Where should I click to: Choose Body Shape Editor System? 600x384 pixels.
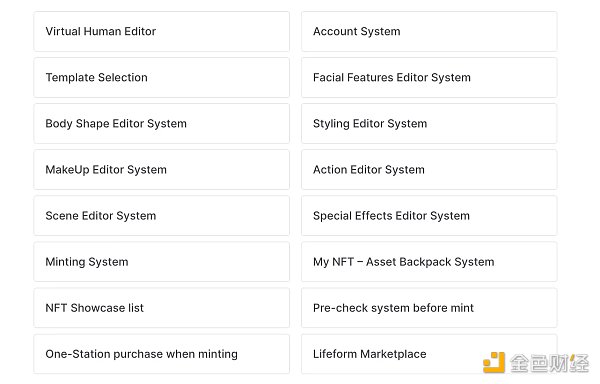coord(161,124)
